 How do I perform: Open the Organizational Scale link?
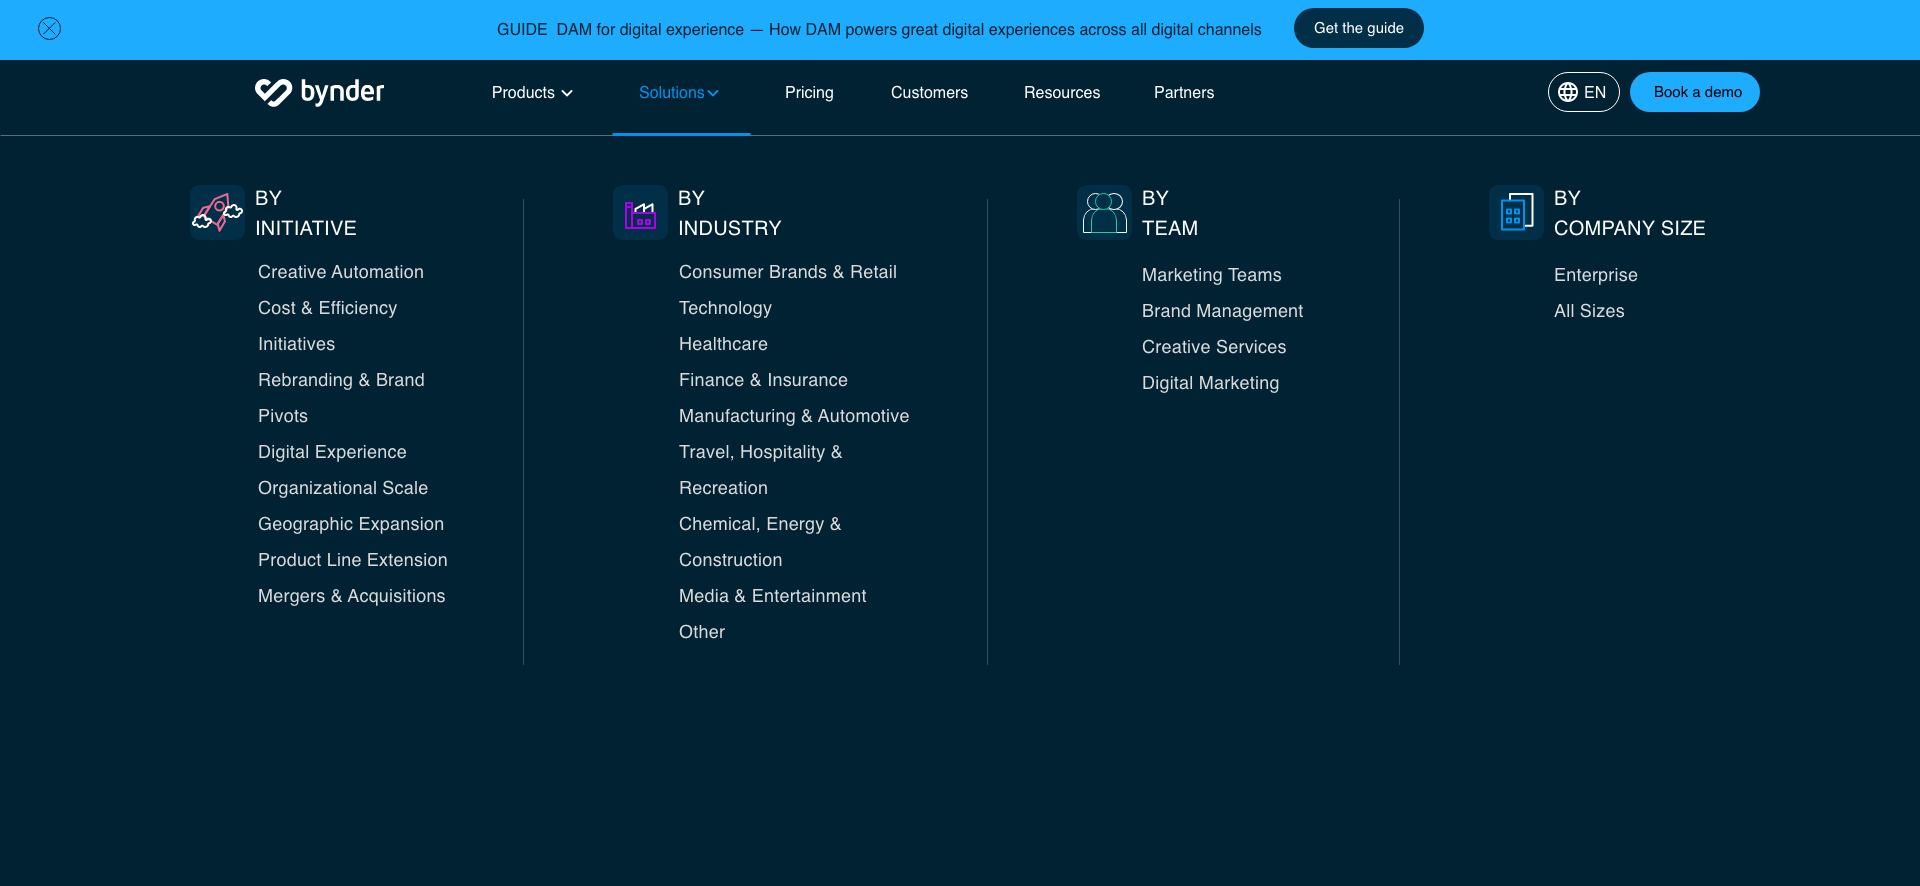coord(343,488)
